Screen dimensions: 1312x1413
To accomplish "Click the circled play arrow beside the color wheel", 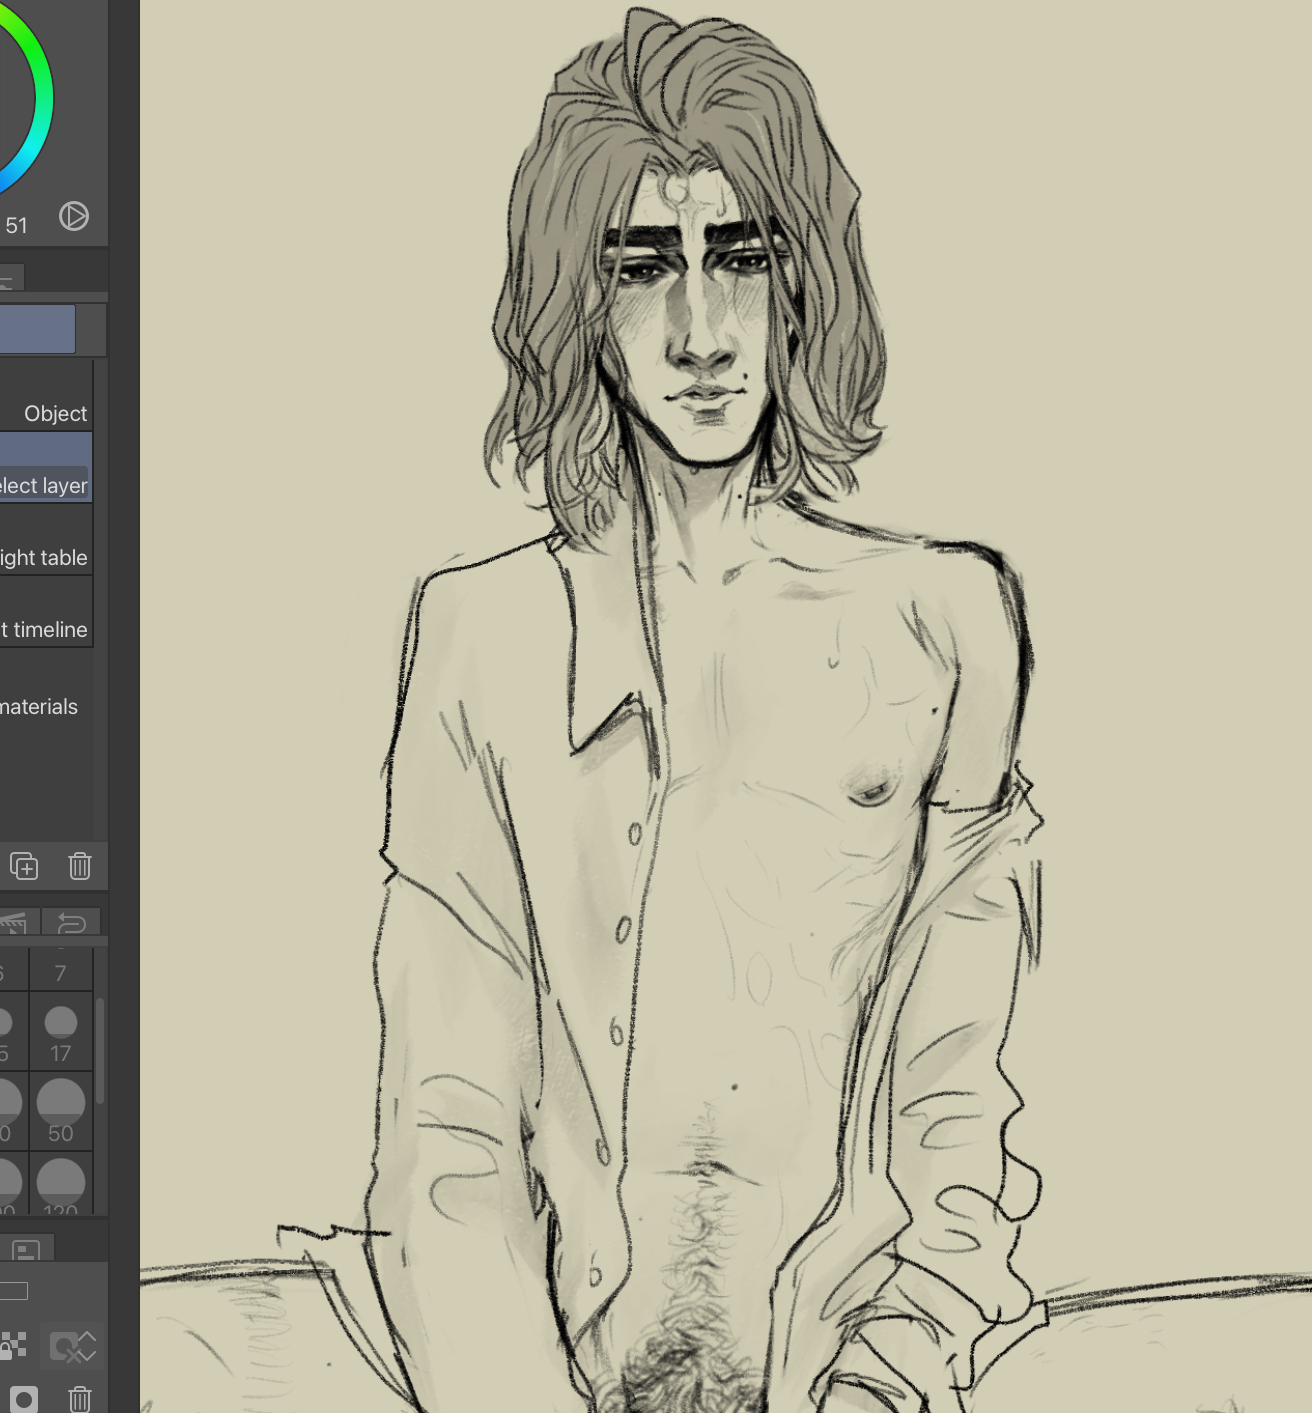I will pos(74,216).
